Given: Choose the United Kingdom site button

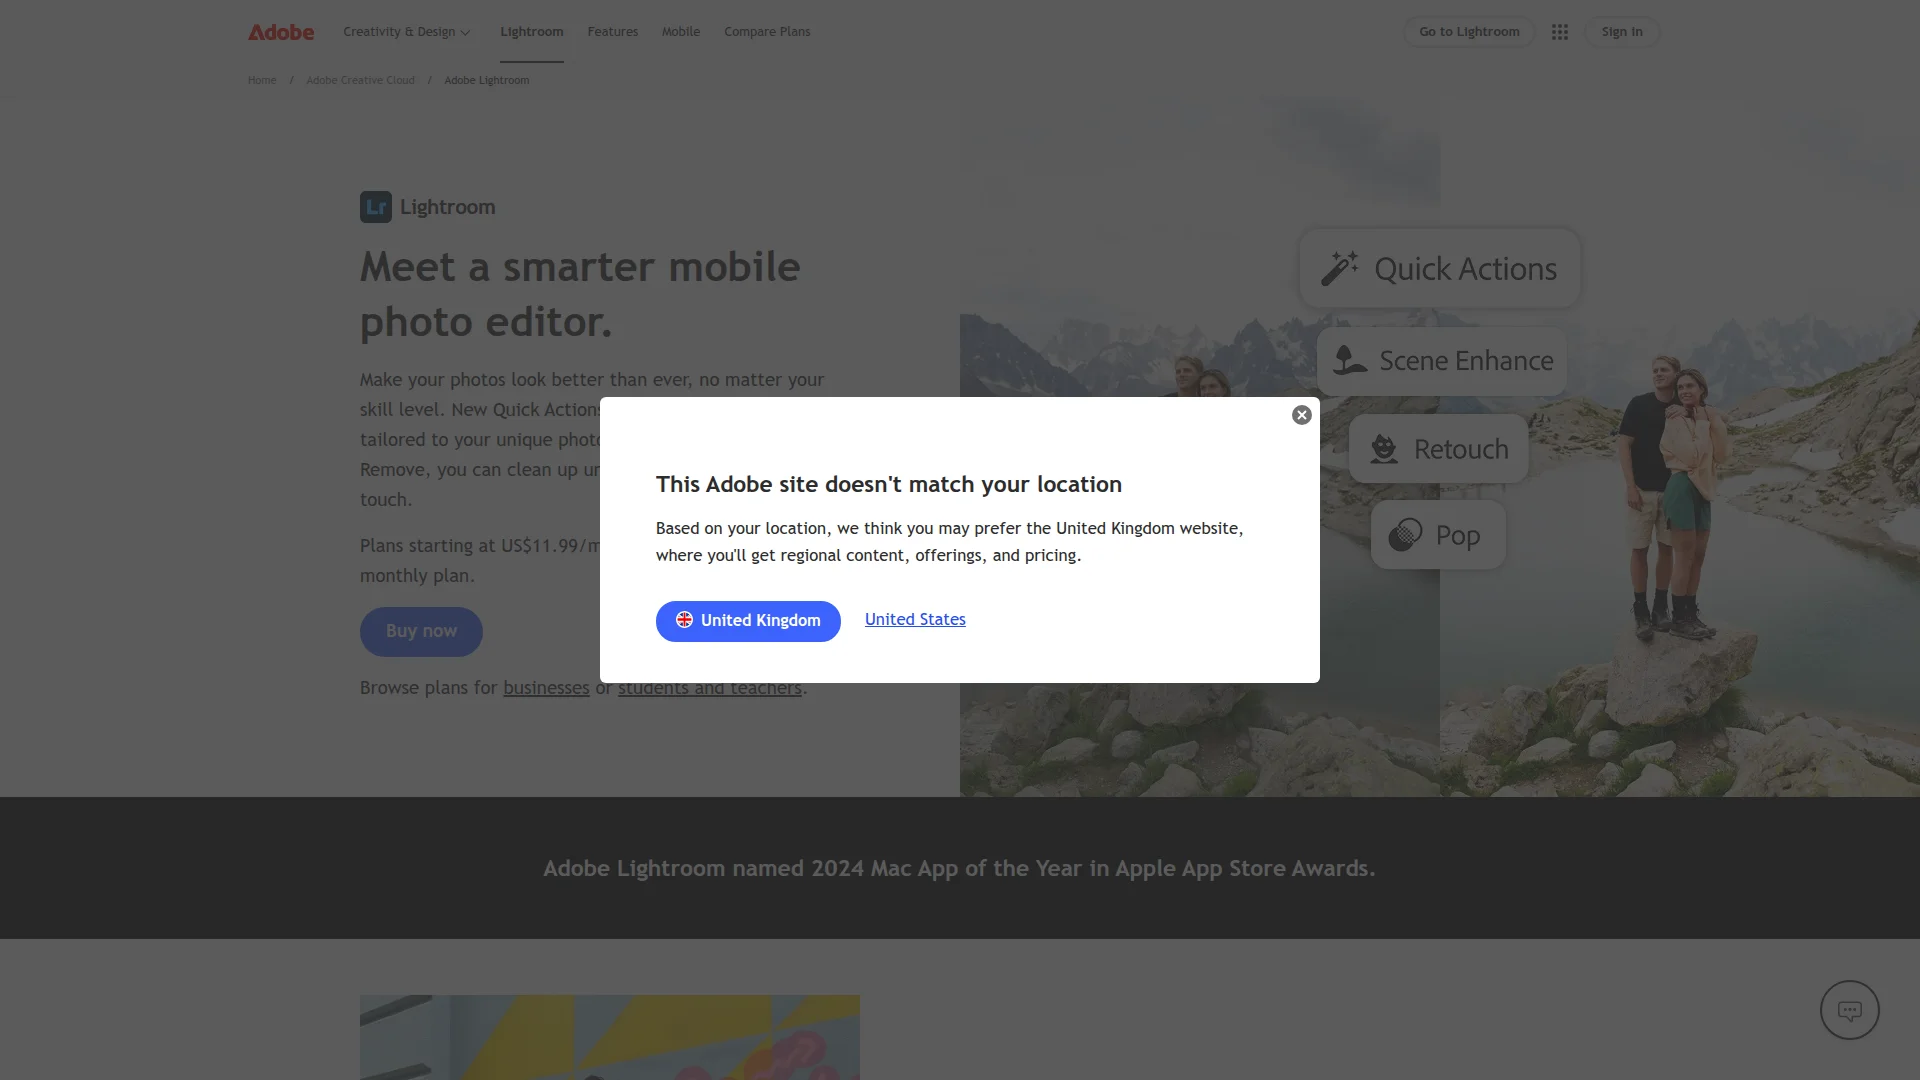Looking at the screenshot, I should click(748, 621).
